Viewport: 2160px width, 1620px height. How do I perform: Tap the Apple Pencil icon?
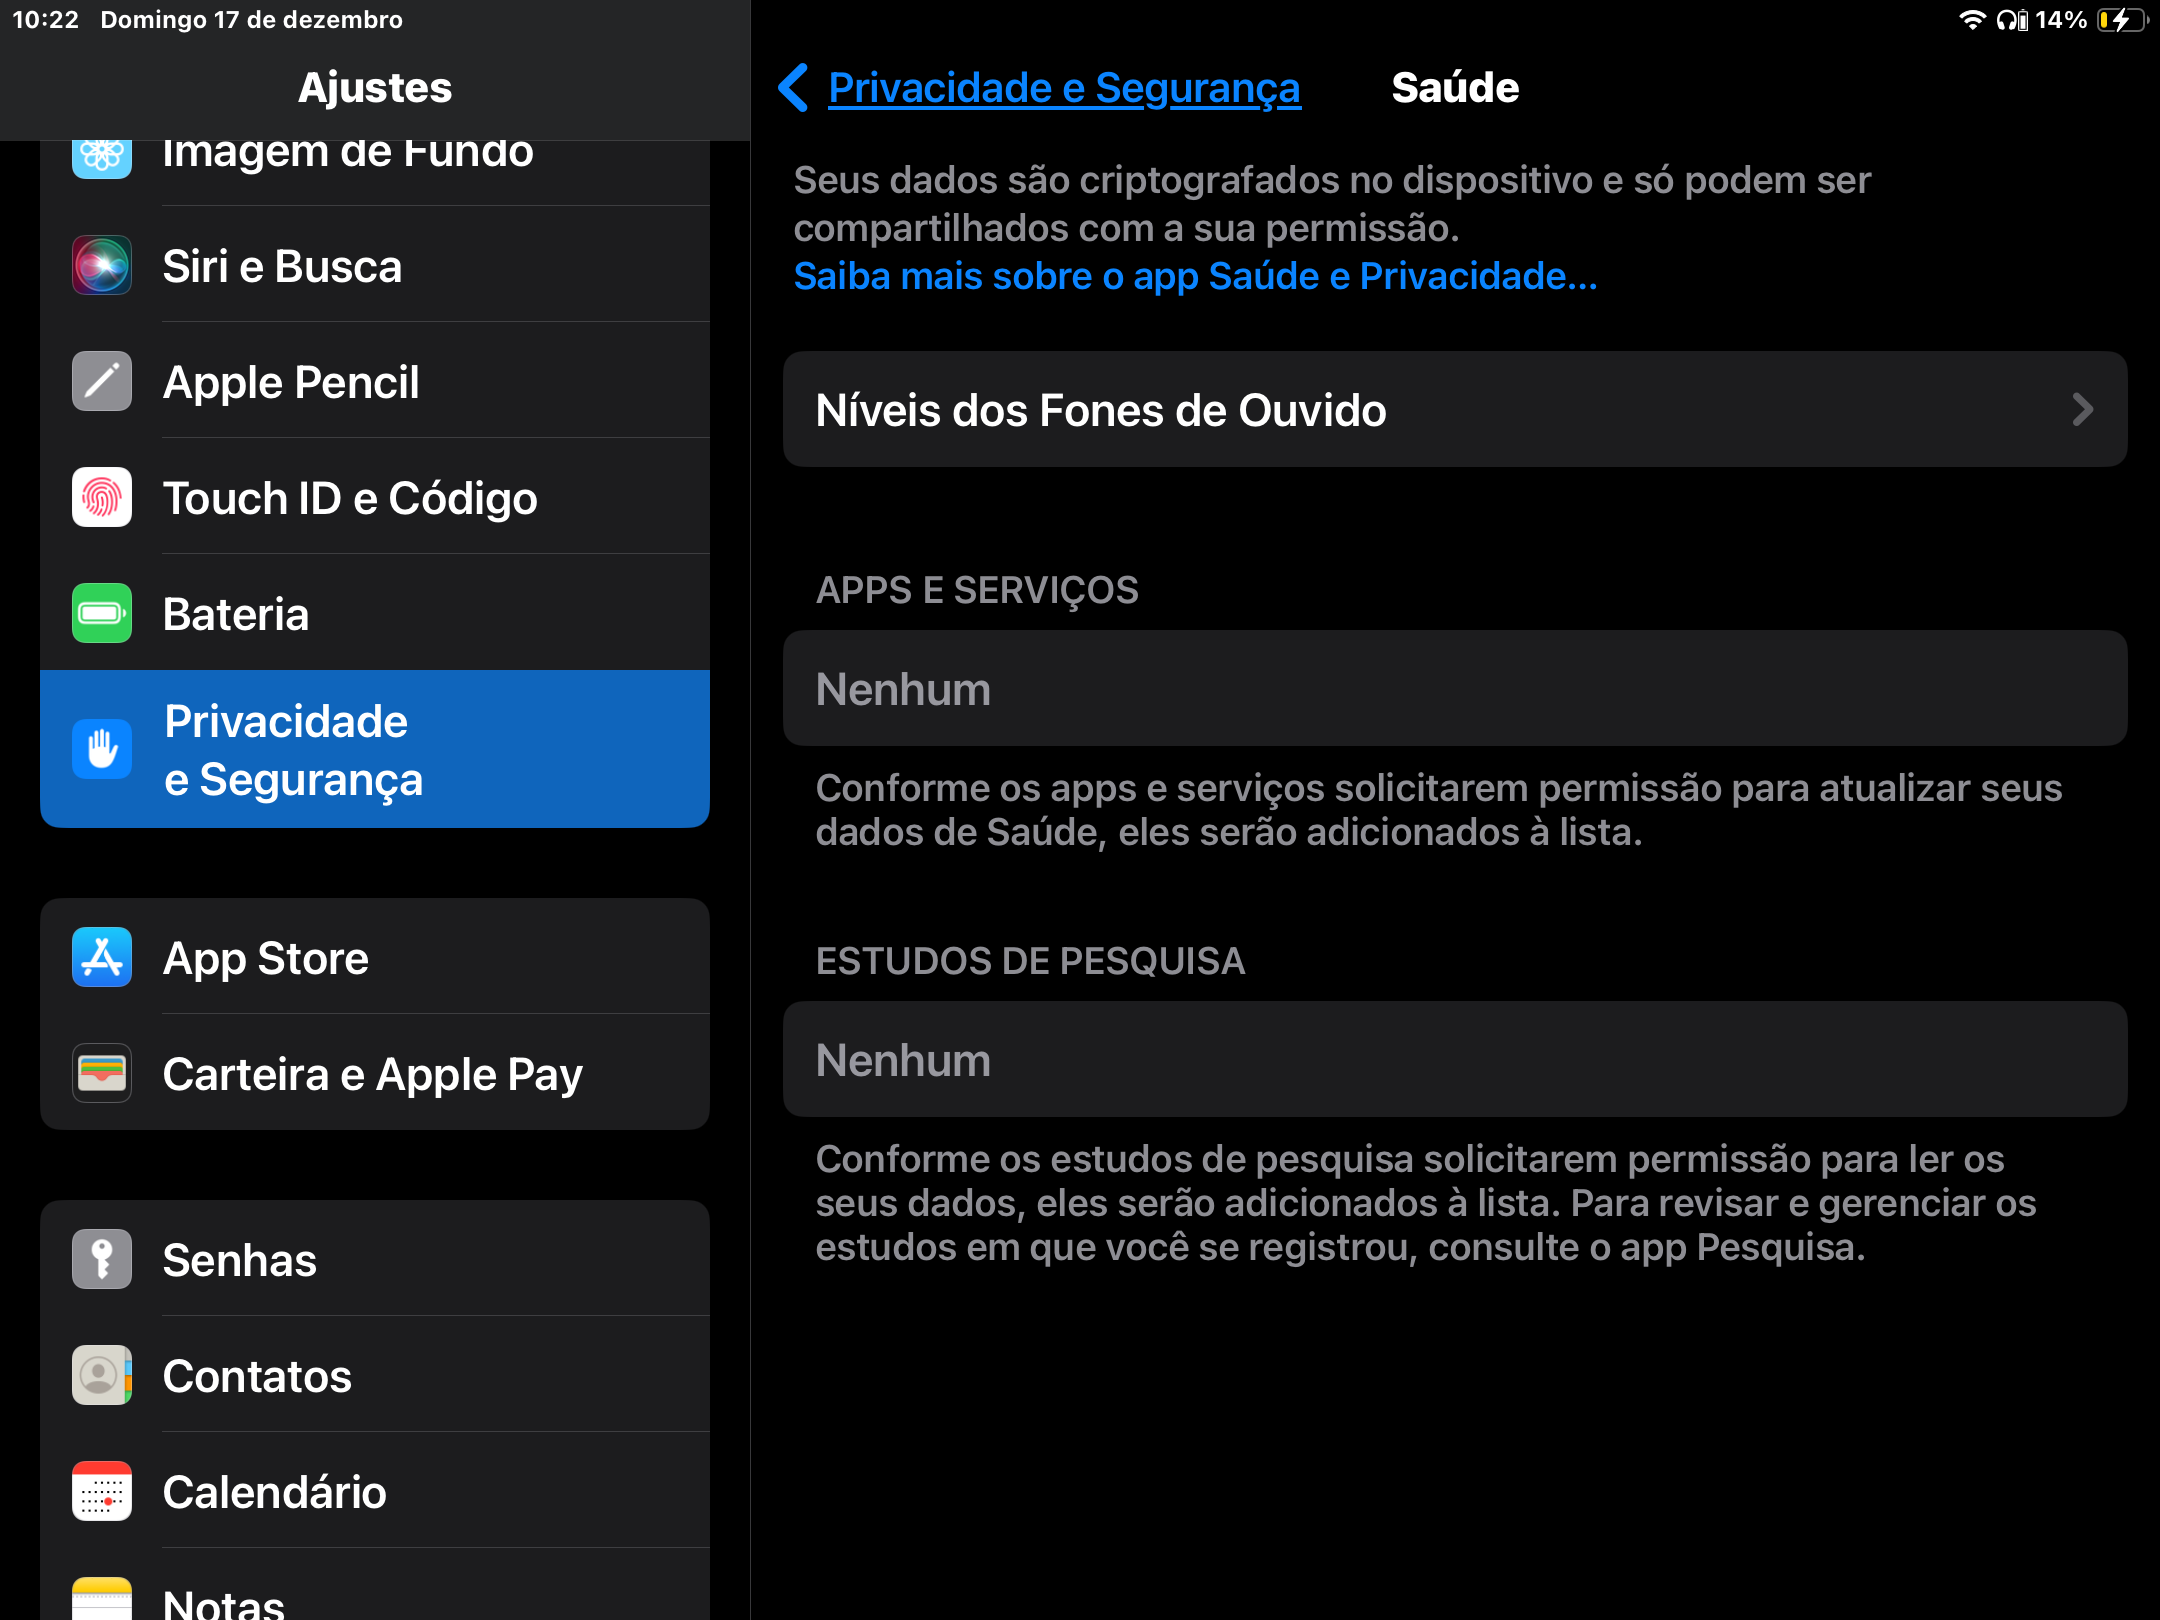(101, 382)
